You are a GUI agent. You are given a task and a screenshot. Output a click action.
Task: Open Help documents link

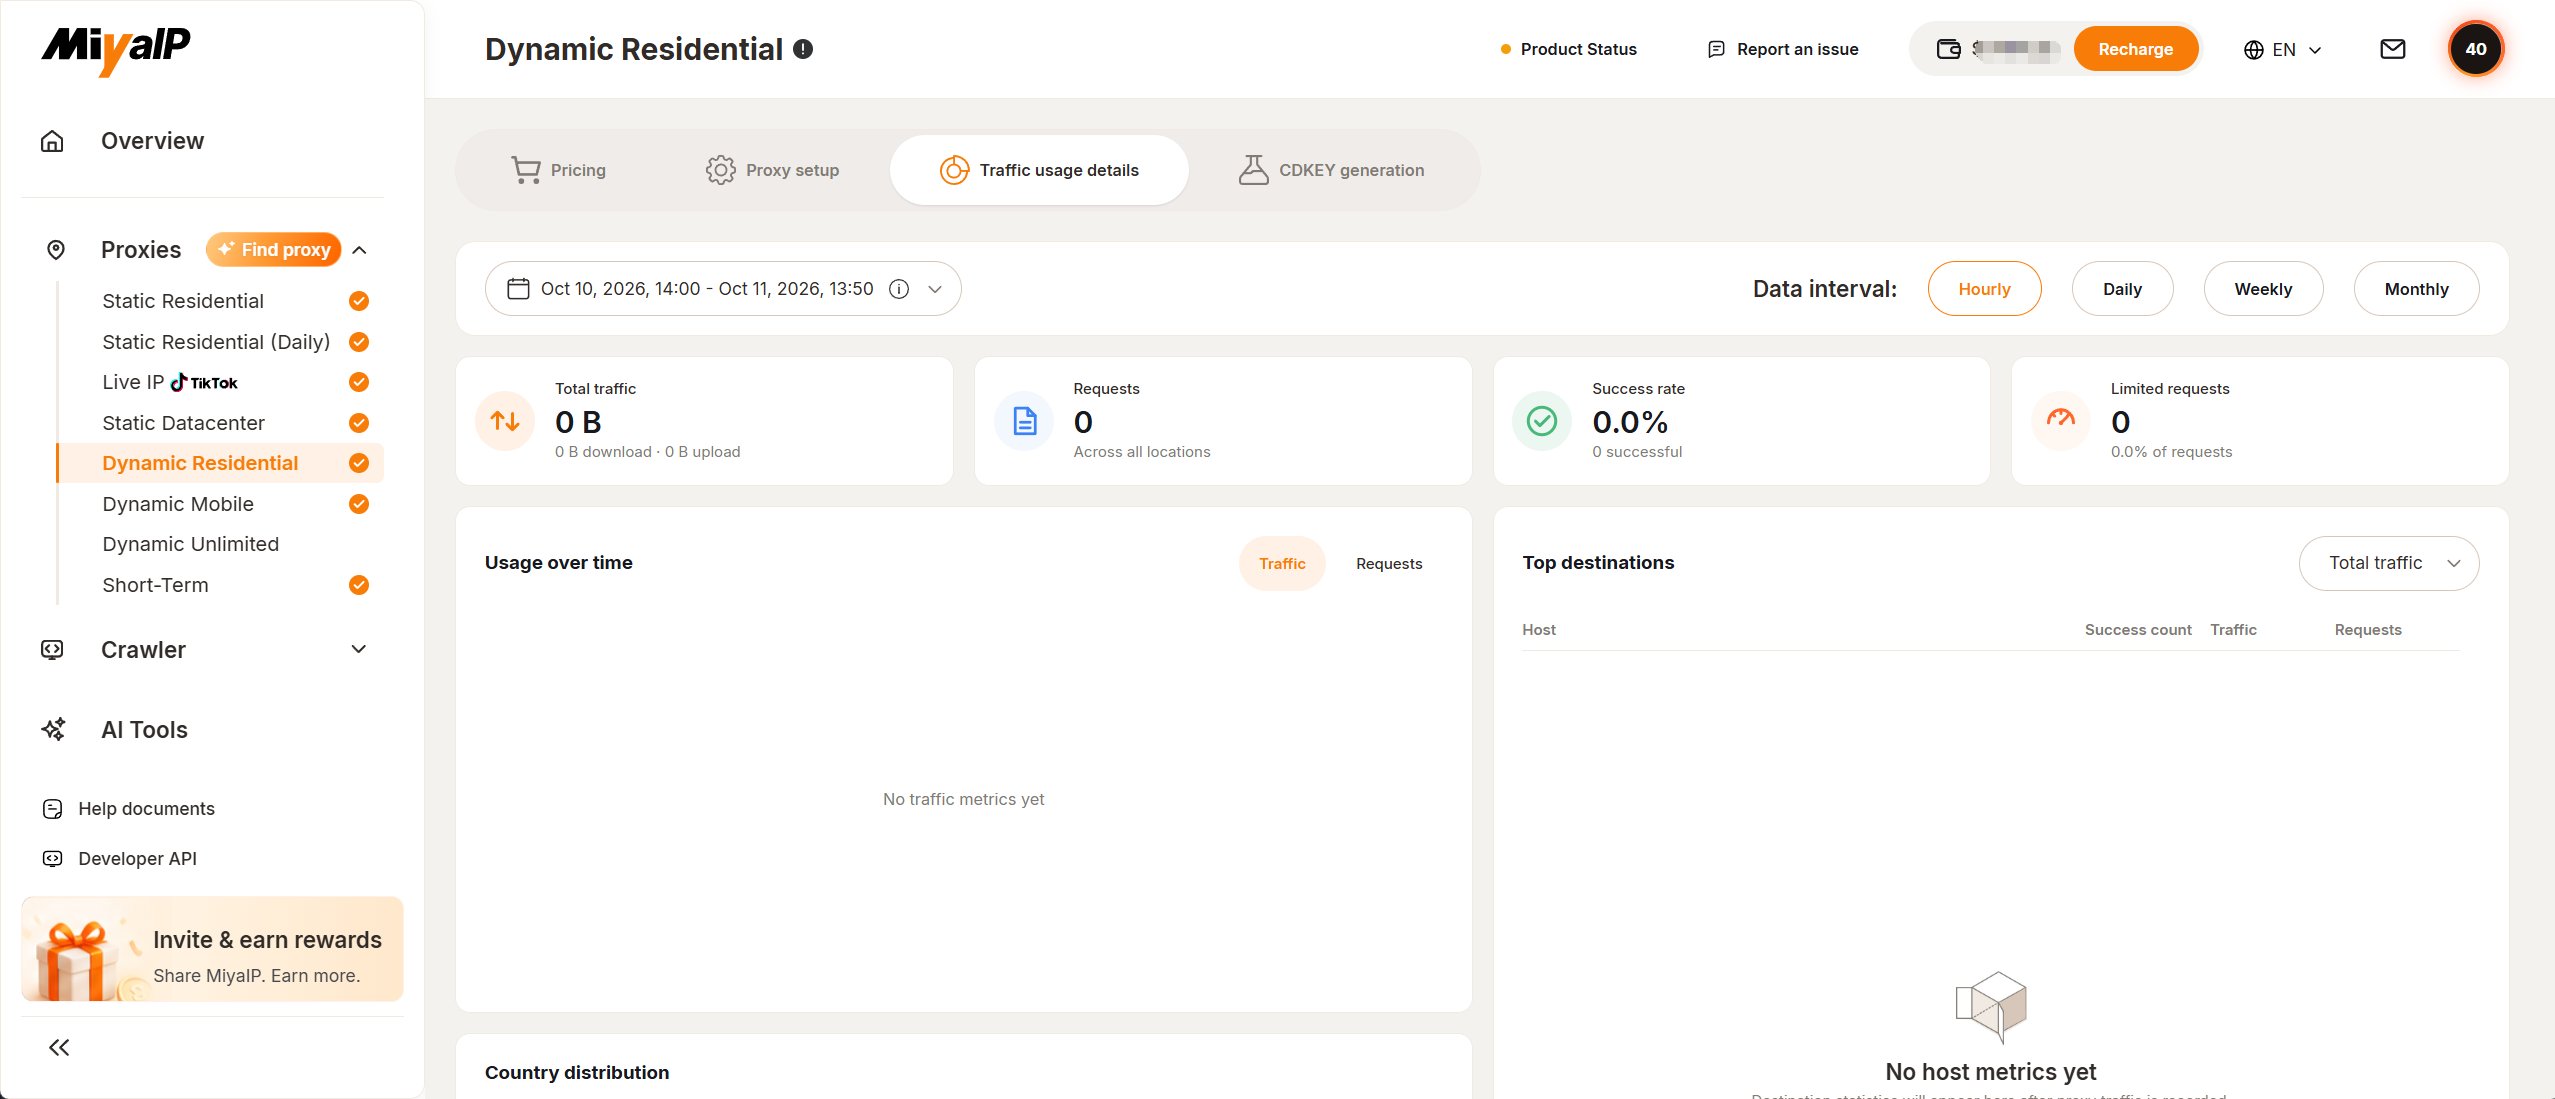(129, 809)
